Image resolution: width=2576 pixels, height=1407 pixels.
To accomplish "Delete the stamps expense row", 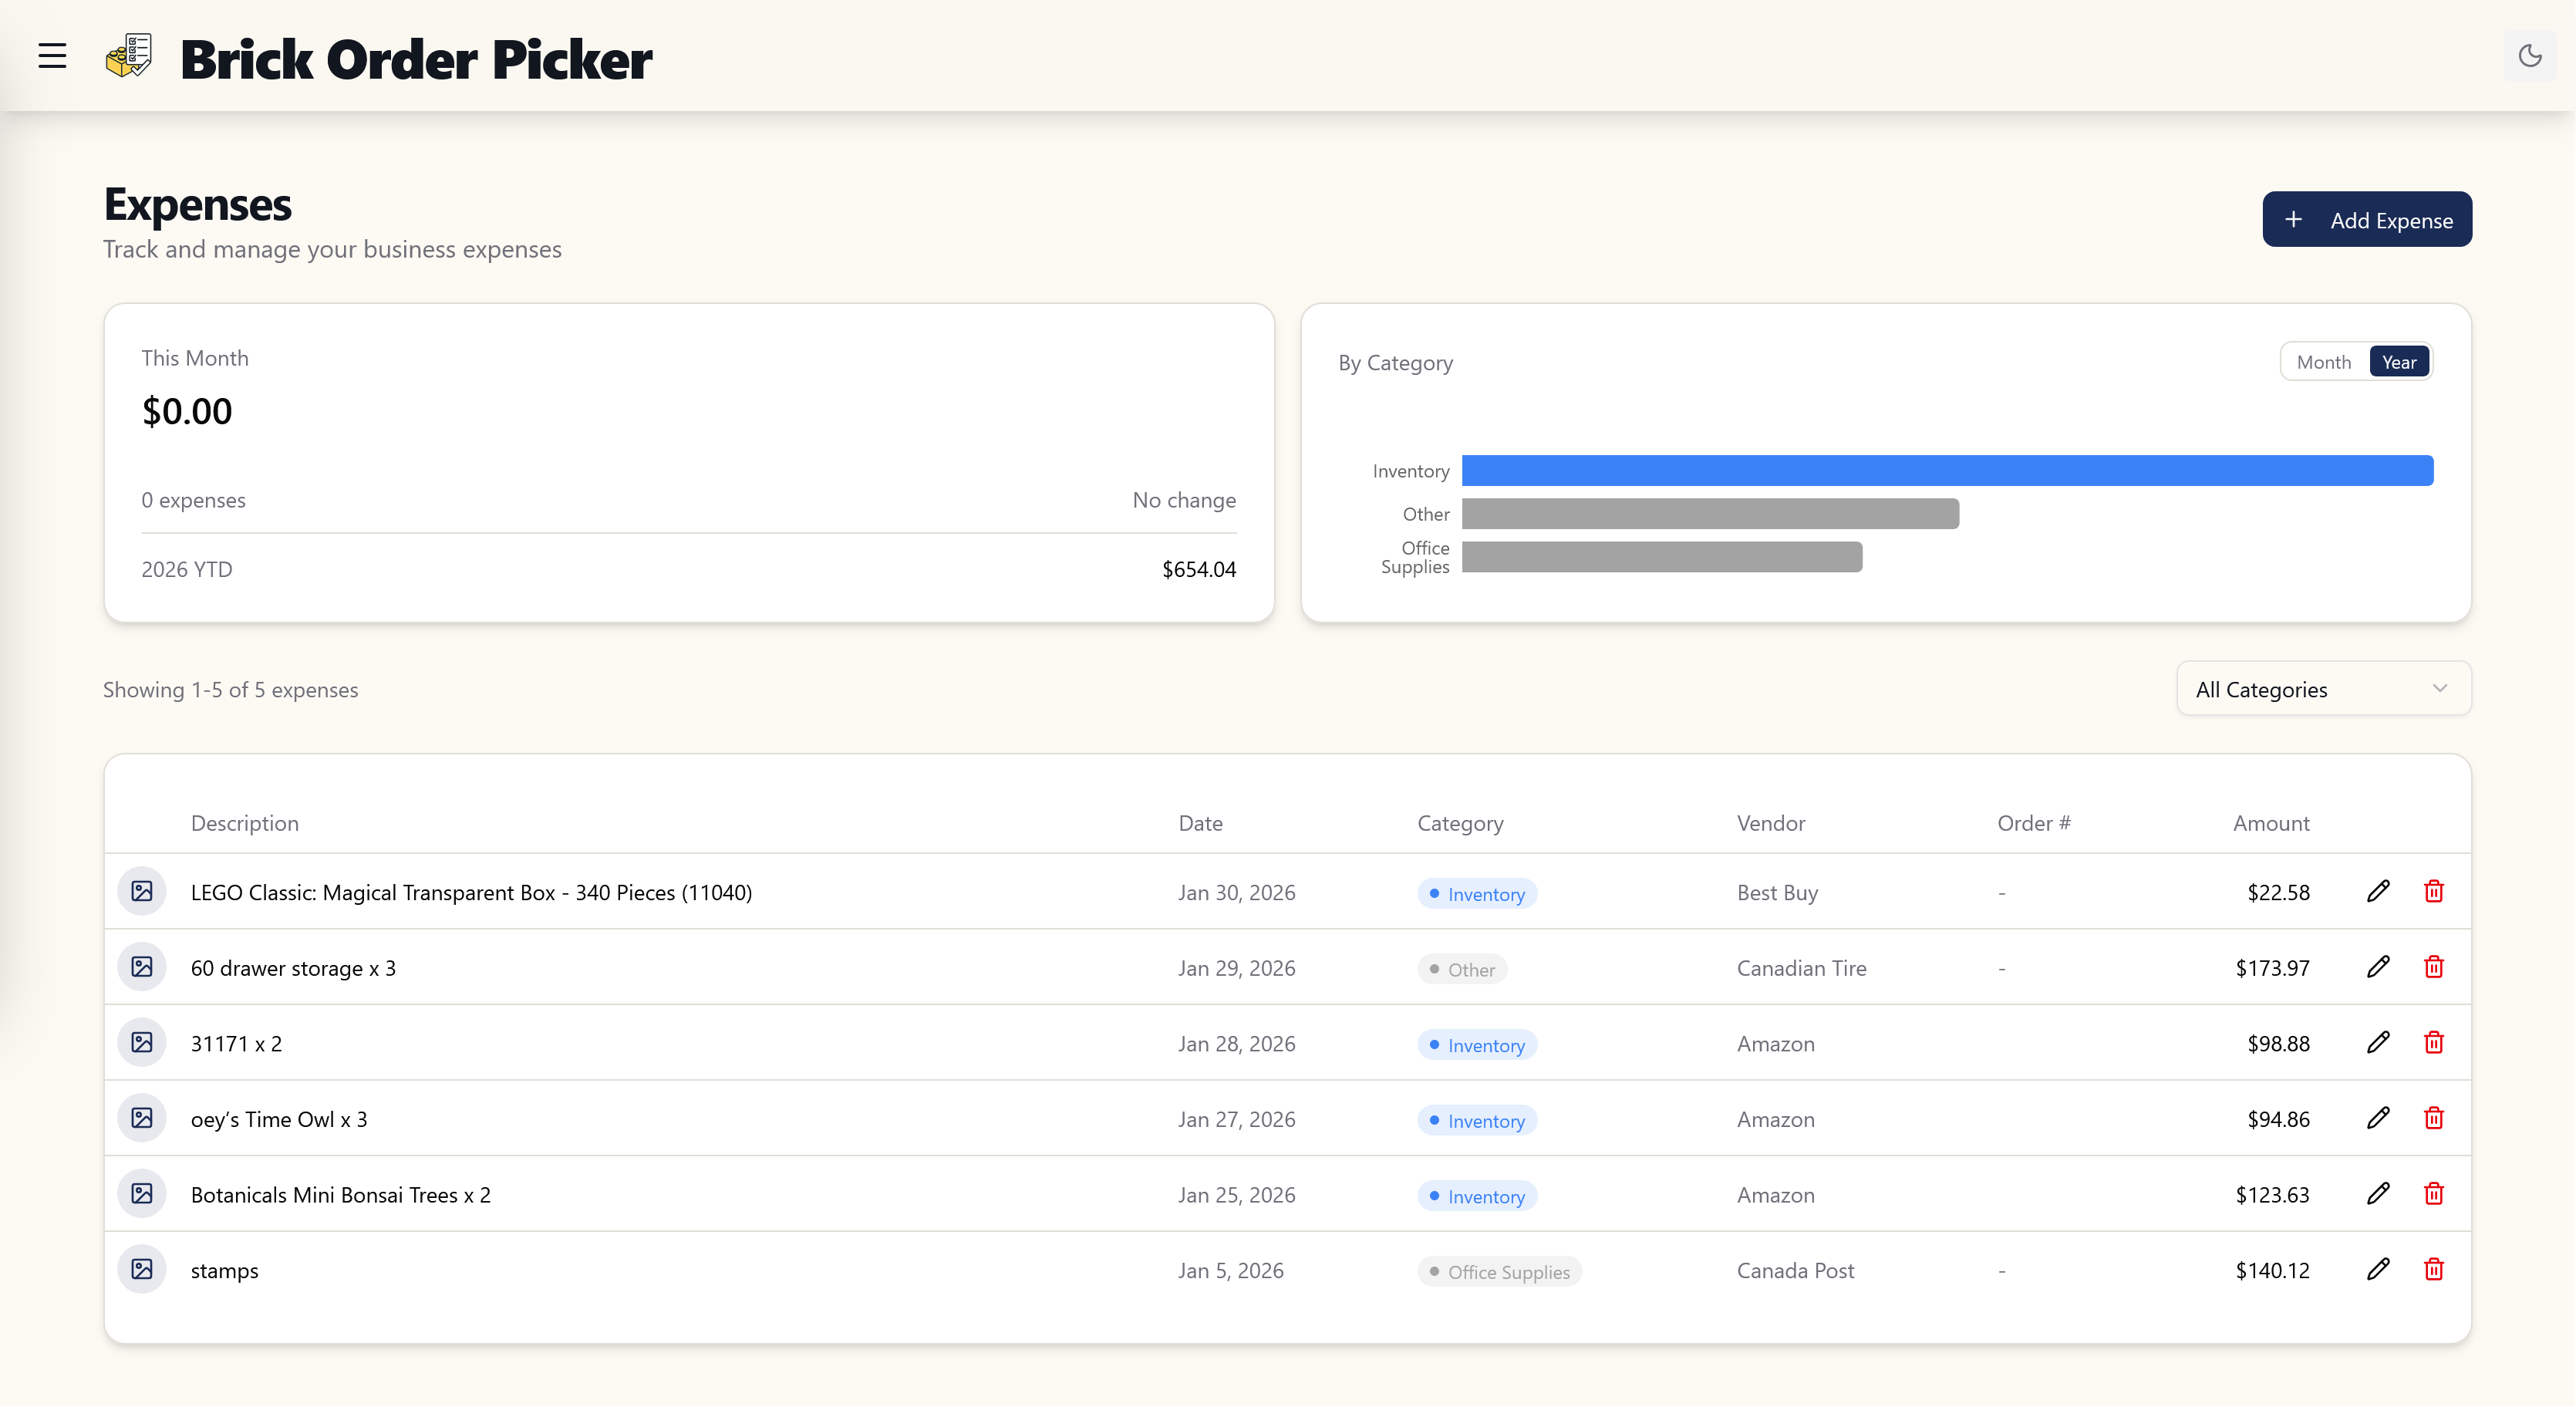I will click(2433, 1270).
